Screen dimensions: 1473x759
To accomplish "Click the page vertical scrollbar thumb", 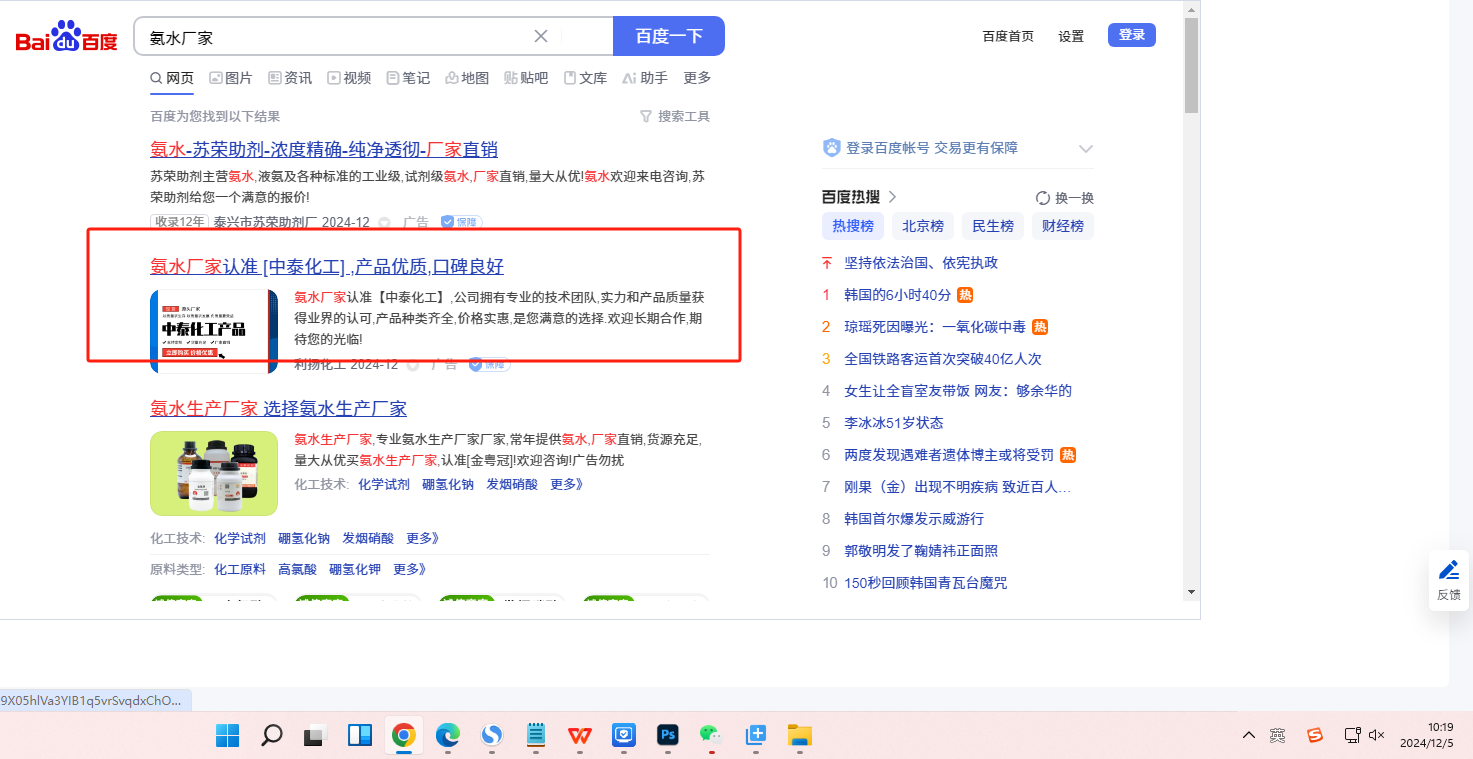I will tap(1191, 65).
